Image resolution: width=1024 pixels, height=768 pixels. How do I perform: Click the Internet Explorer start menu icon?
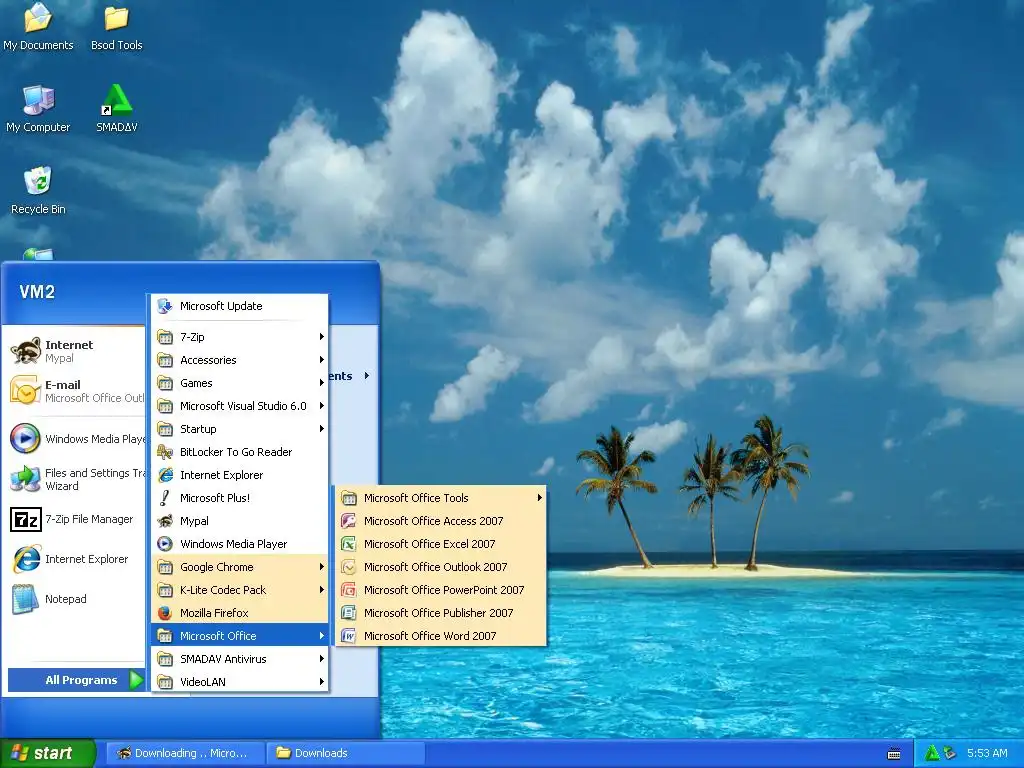[25, 559]
